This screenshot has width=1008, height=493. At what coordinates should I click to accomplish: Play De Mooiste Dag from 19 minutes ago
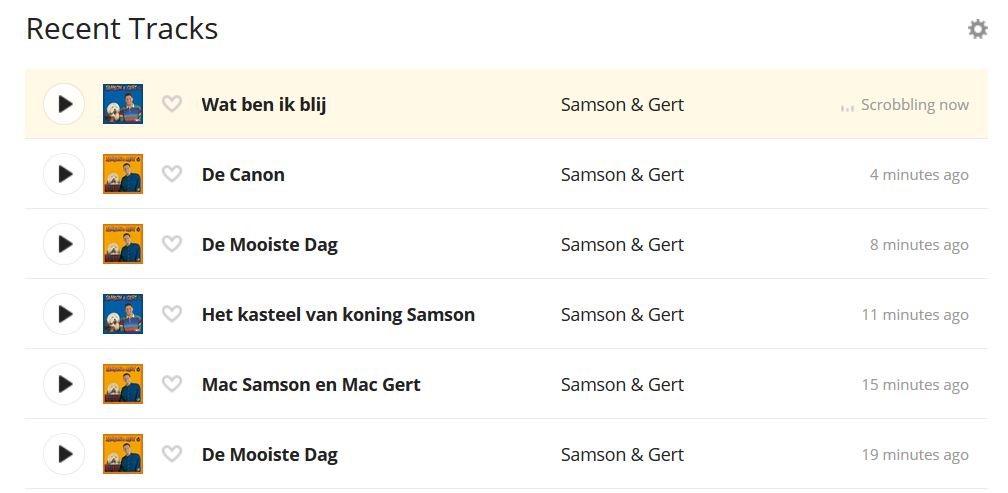click(65, 454)
